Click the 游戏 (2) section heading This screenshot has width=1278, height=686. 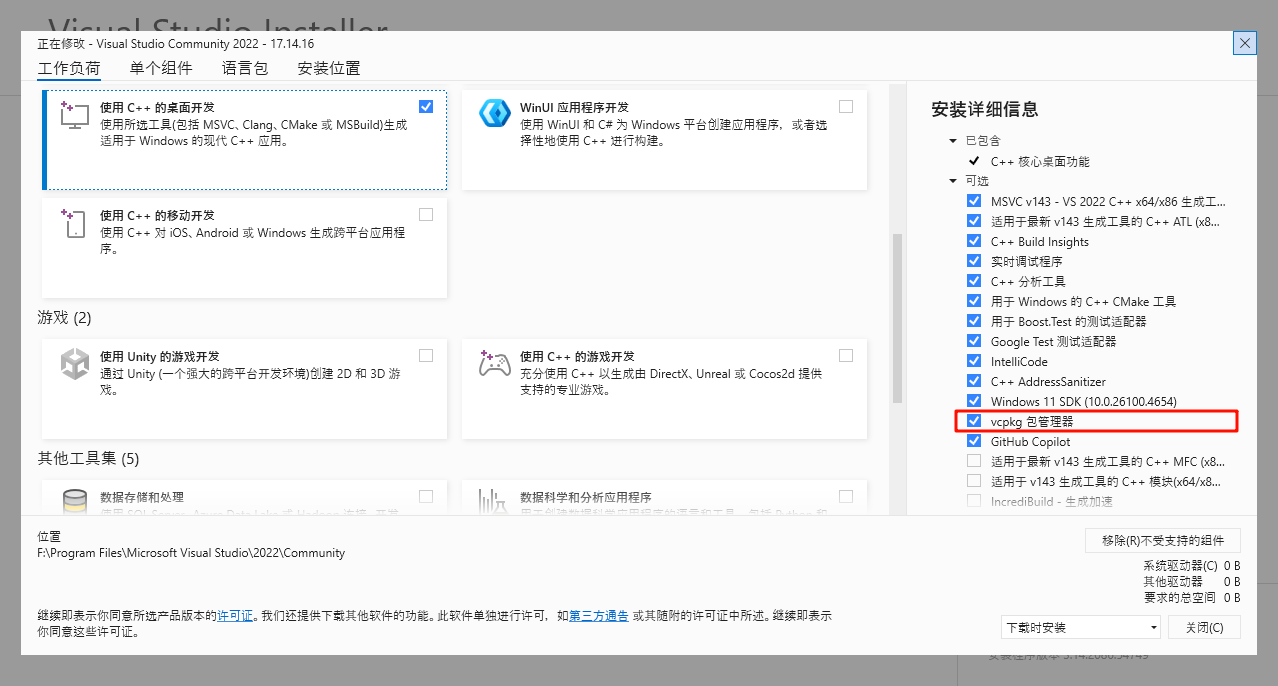[x=64, y=317]
